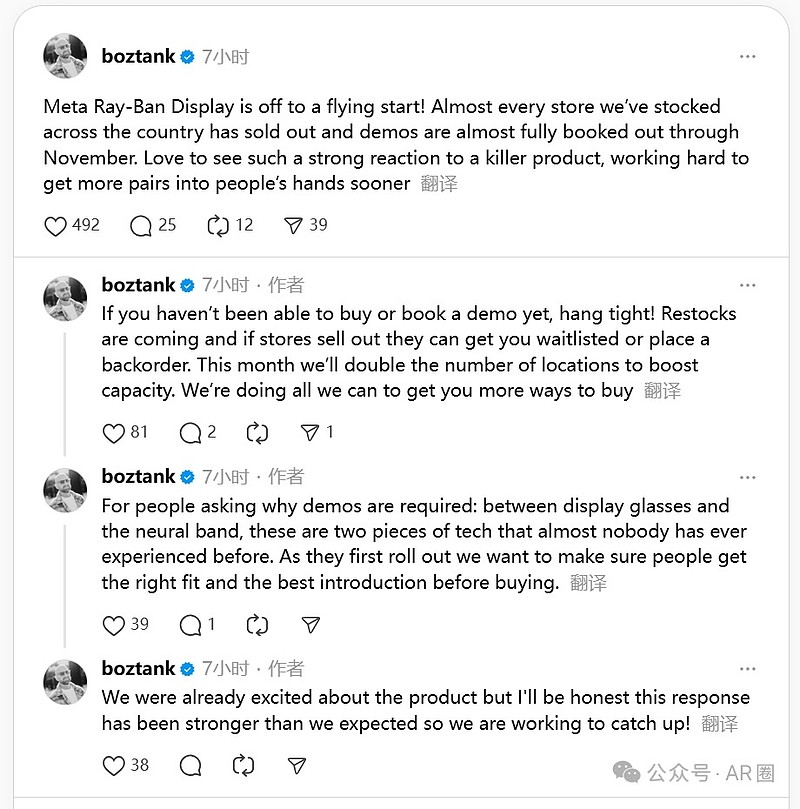
Task: Open more options on the last reply
Action: tap(747, 669)
